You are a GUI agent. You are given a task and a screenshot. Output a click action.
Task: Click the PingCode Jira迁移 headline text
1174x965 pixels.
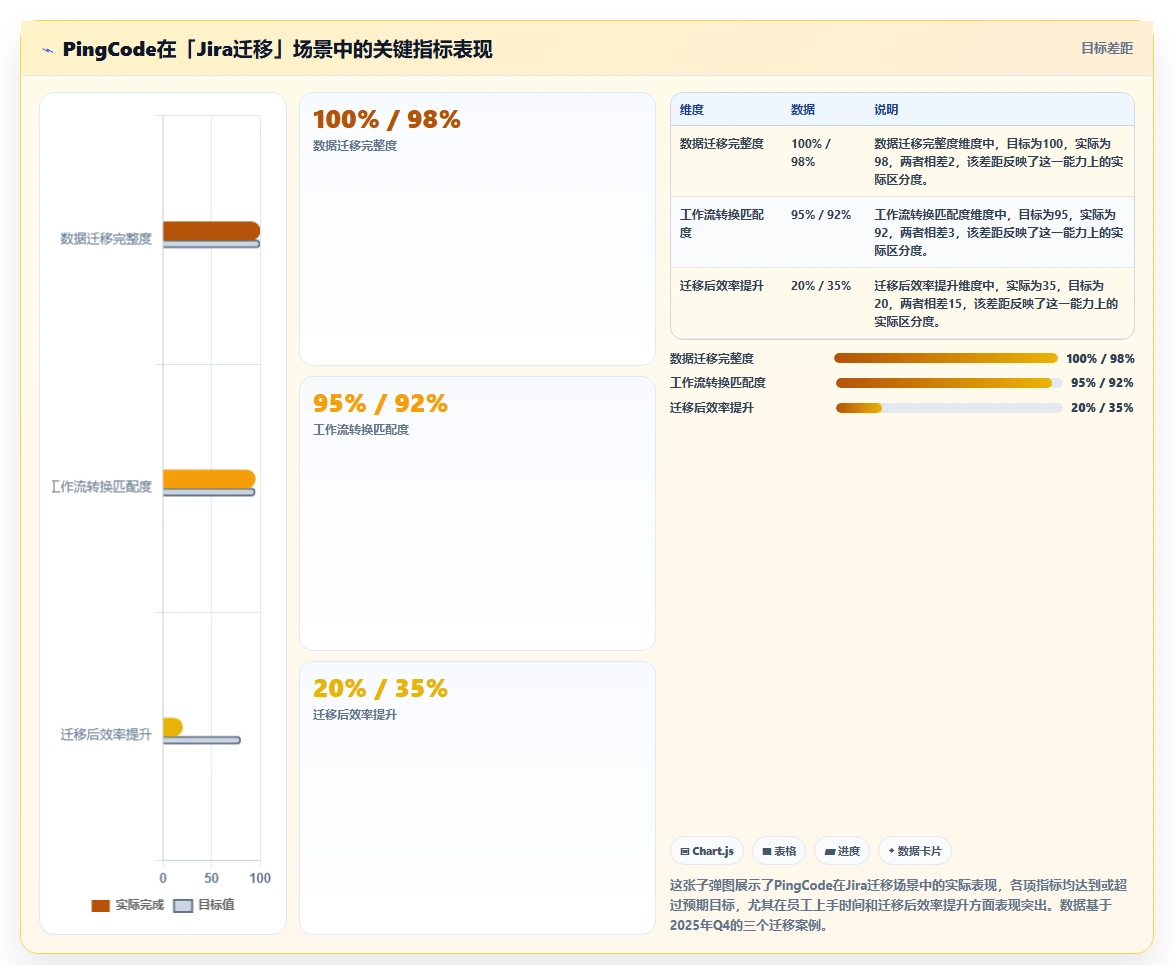(x=277, y=49)
